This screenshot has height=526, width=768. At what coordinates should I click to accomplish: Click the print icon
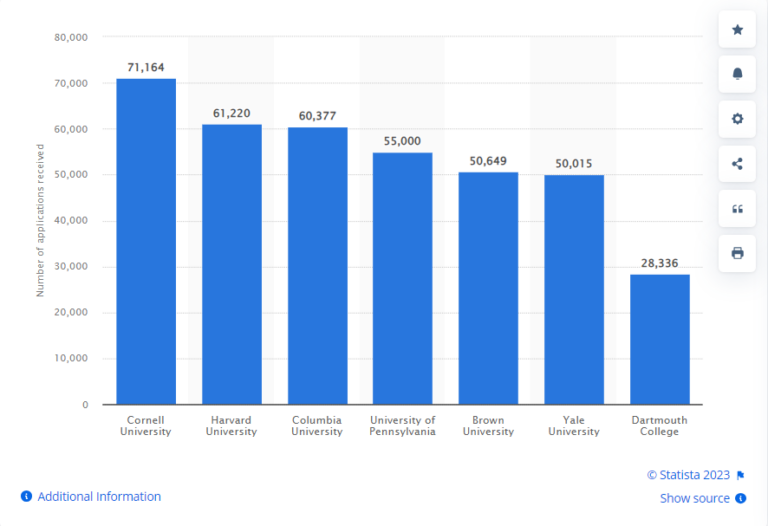[x=737, y=253]
